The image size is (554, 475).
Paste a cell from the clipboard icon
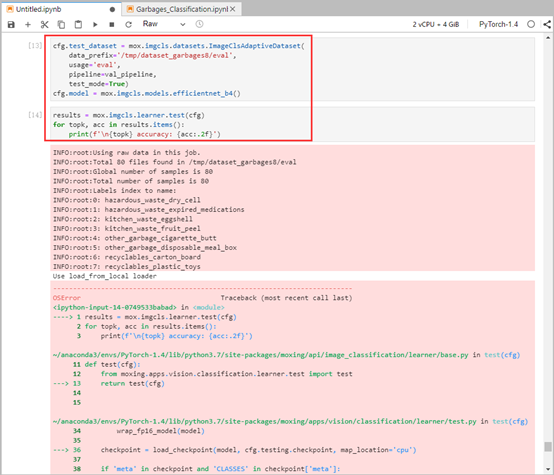[x=78, y=24]
